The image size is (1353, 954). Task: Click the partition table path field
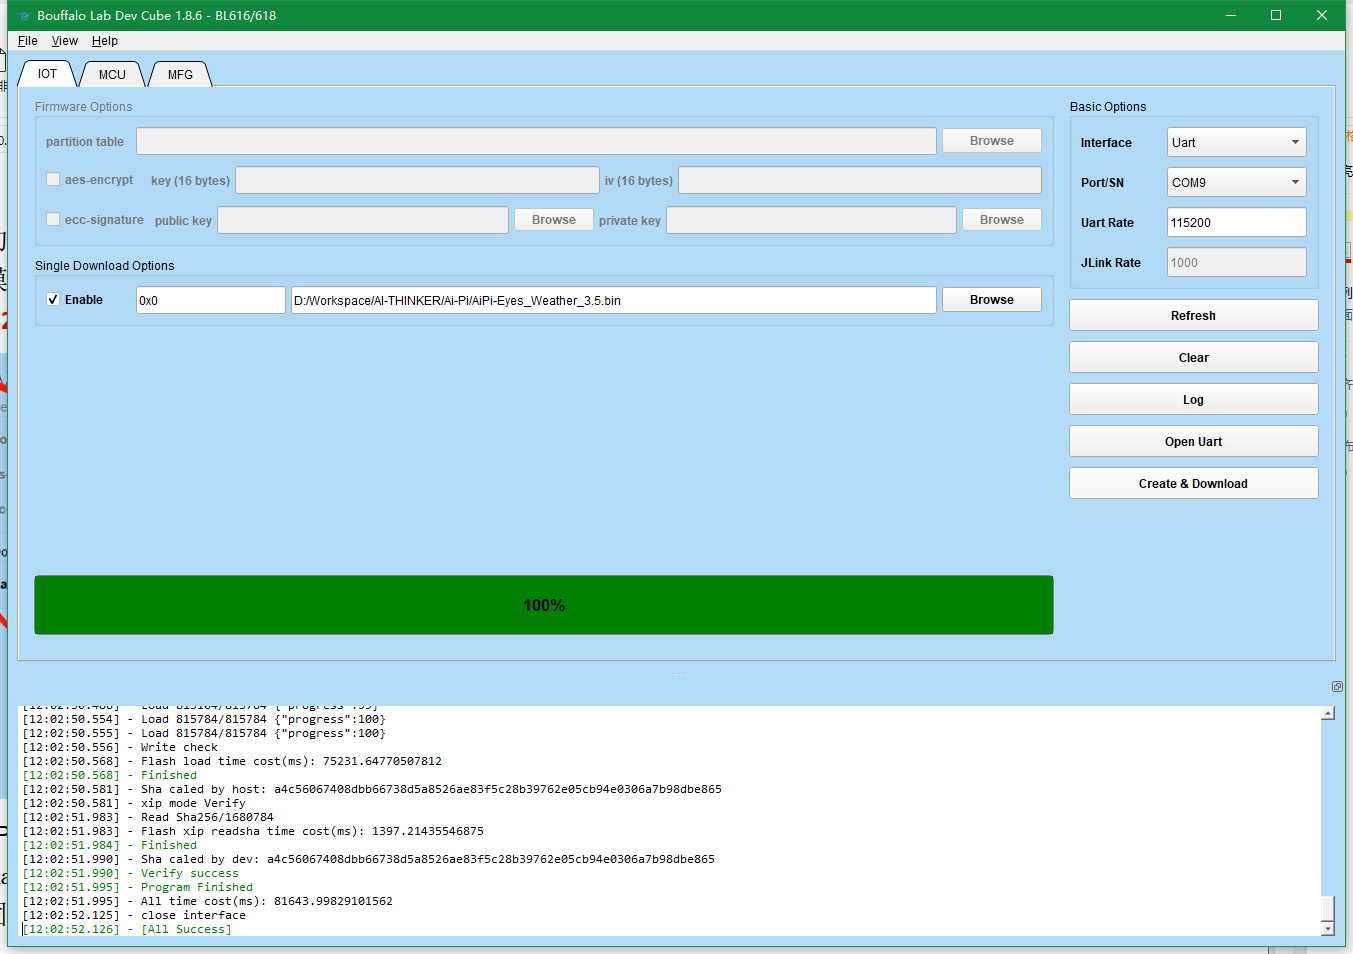pos(537,141)
